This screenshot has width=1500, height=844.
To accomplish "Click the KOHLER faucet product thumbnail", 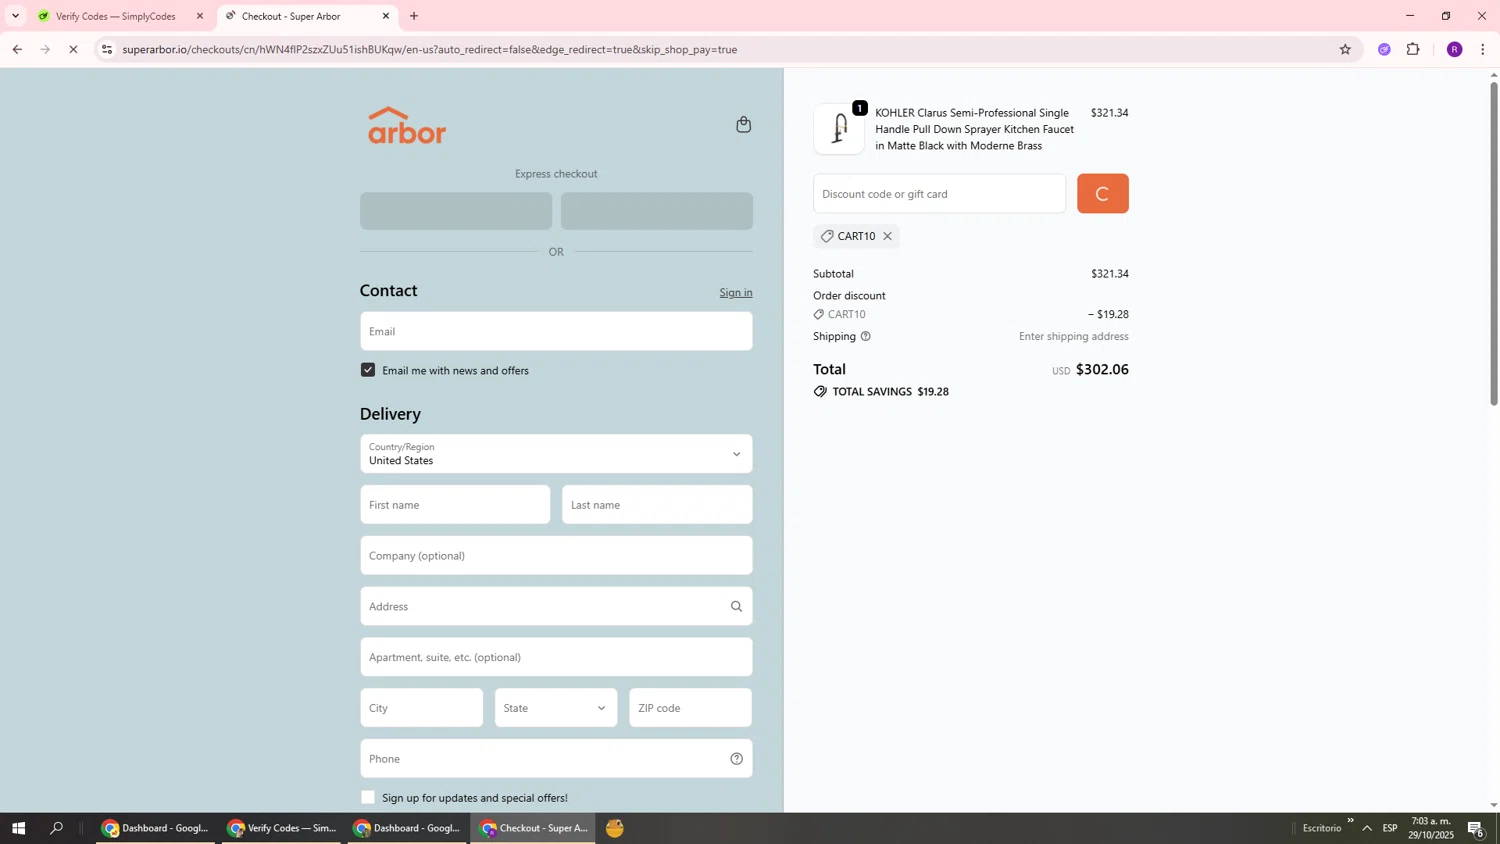I will [x=839, y=129].
